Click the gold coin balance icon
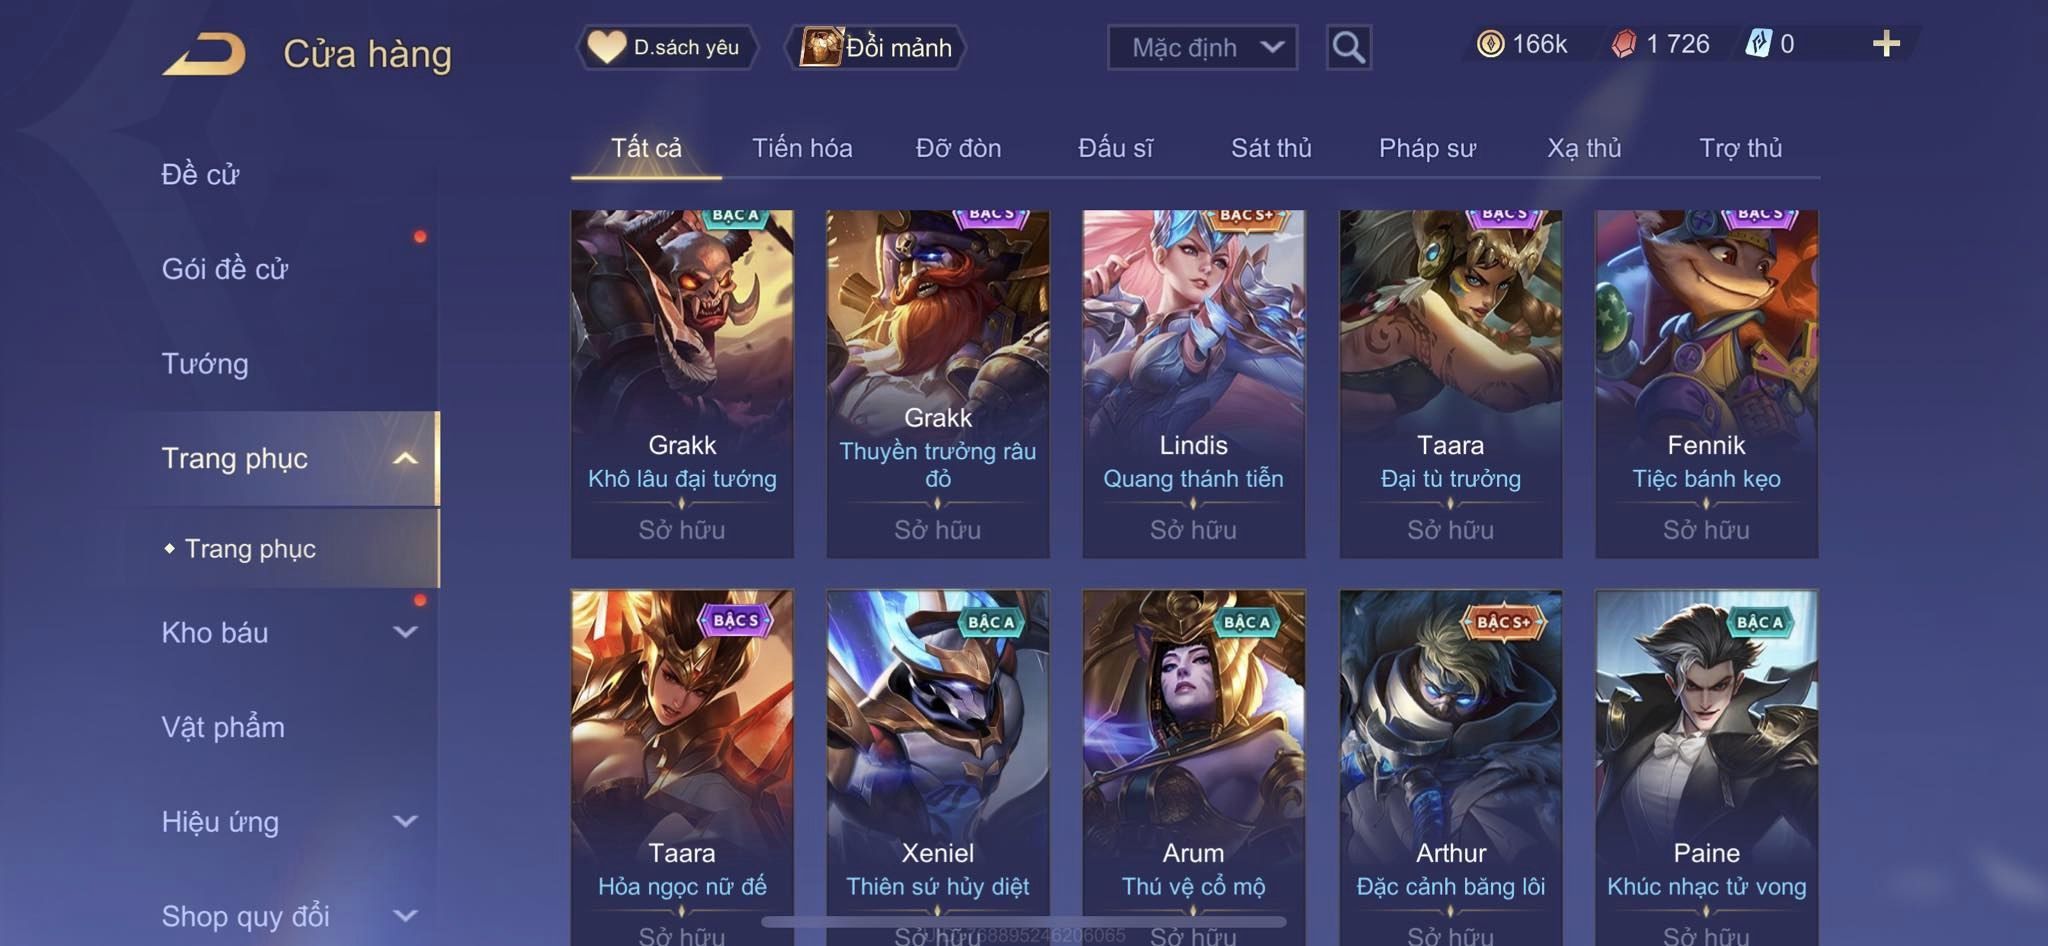The width and height of the screenshot is (2048, 946). click(x=1490, y=44)
